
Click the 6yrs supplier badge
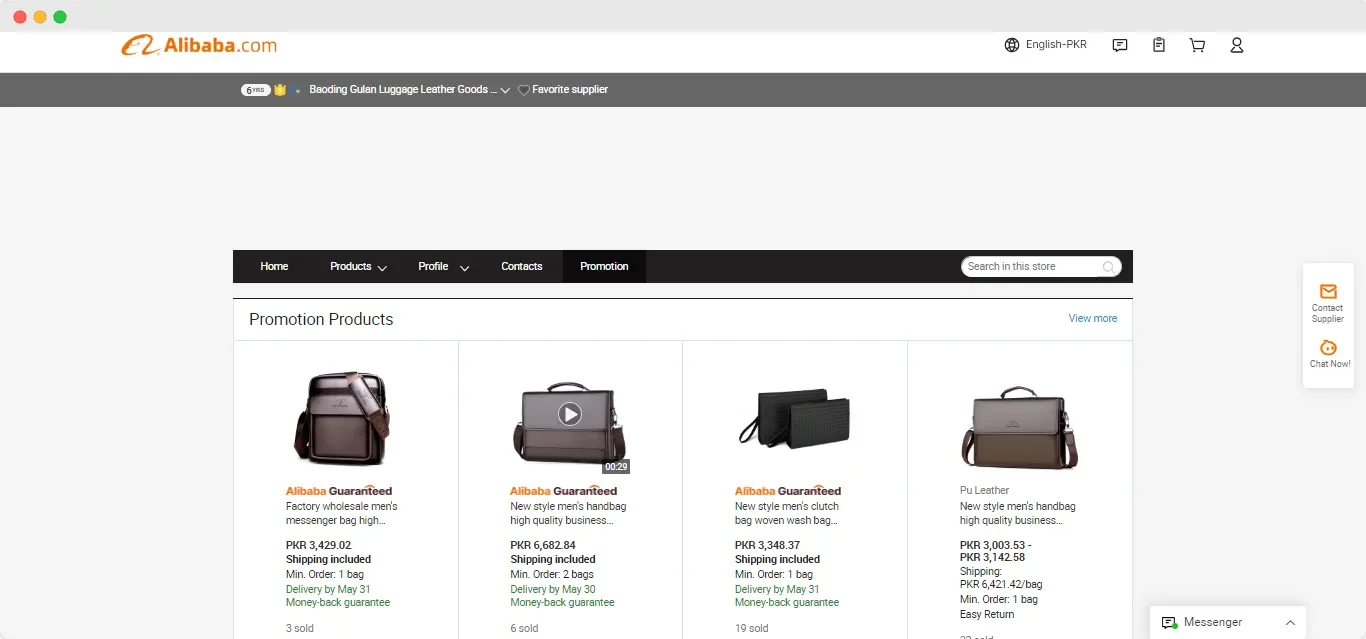tap(256, 89)
